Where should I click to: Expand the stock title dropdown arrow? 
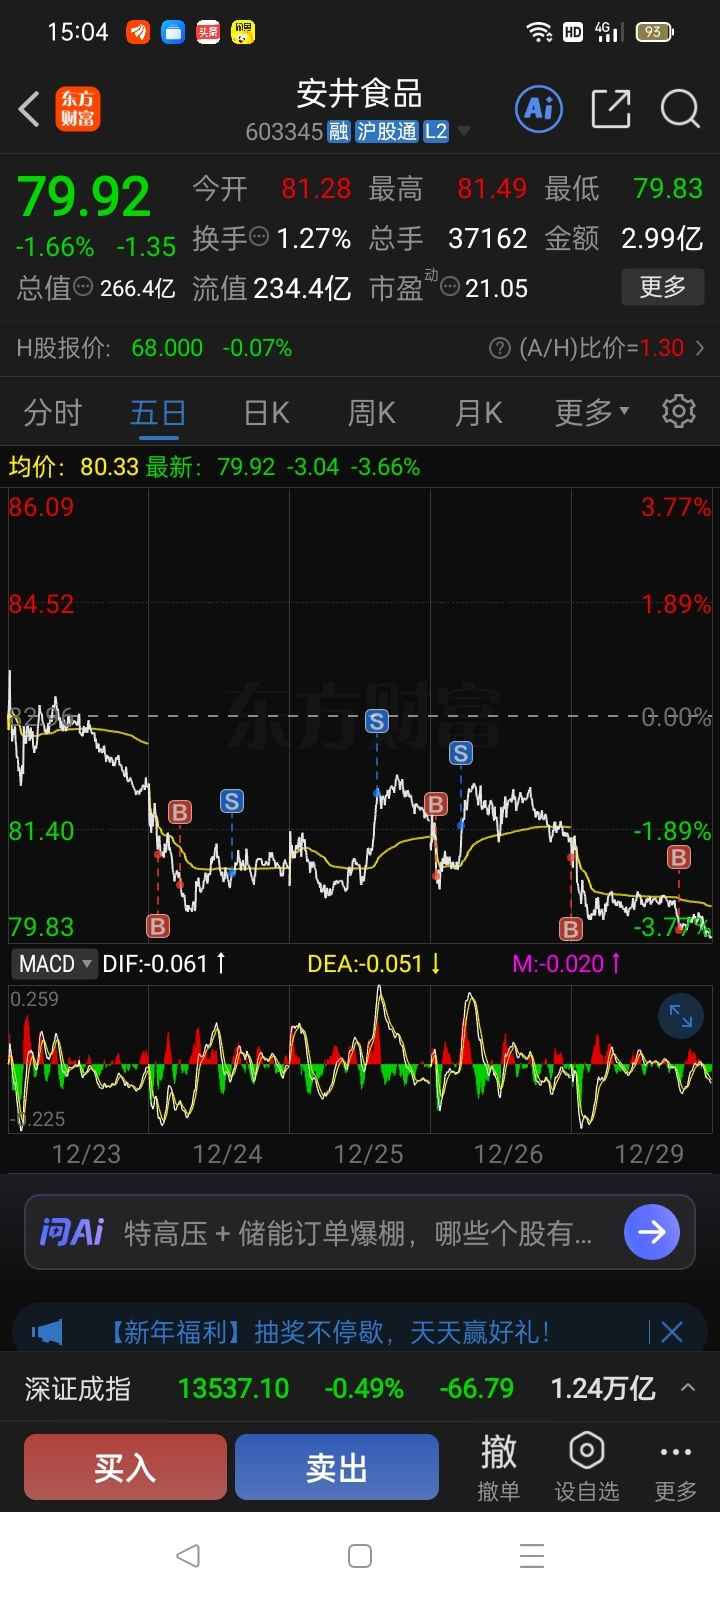tap(464, 131)
